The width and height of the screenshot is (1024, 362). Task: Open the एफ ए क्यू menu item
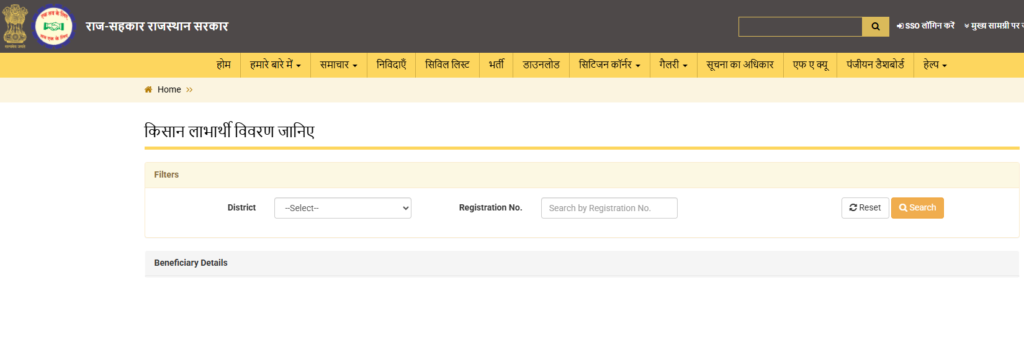click(810, 65)
